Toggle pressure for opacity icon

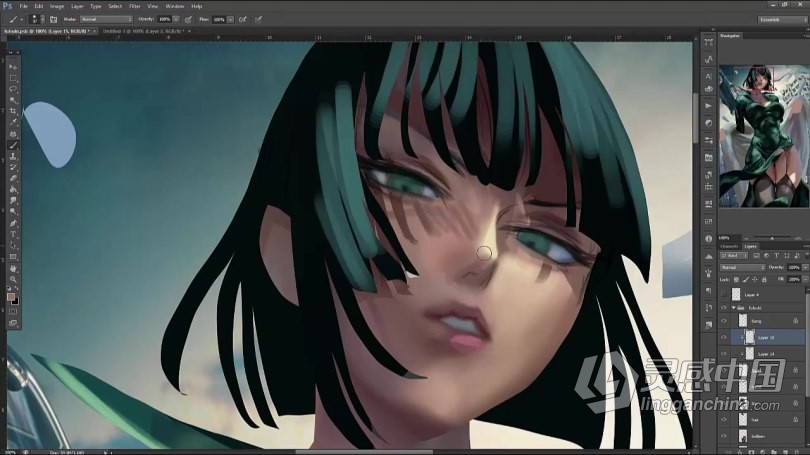tap(188, 19)
